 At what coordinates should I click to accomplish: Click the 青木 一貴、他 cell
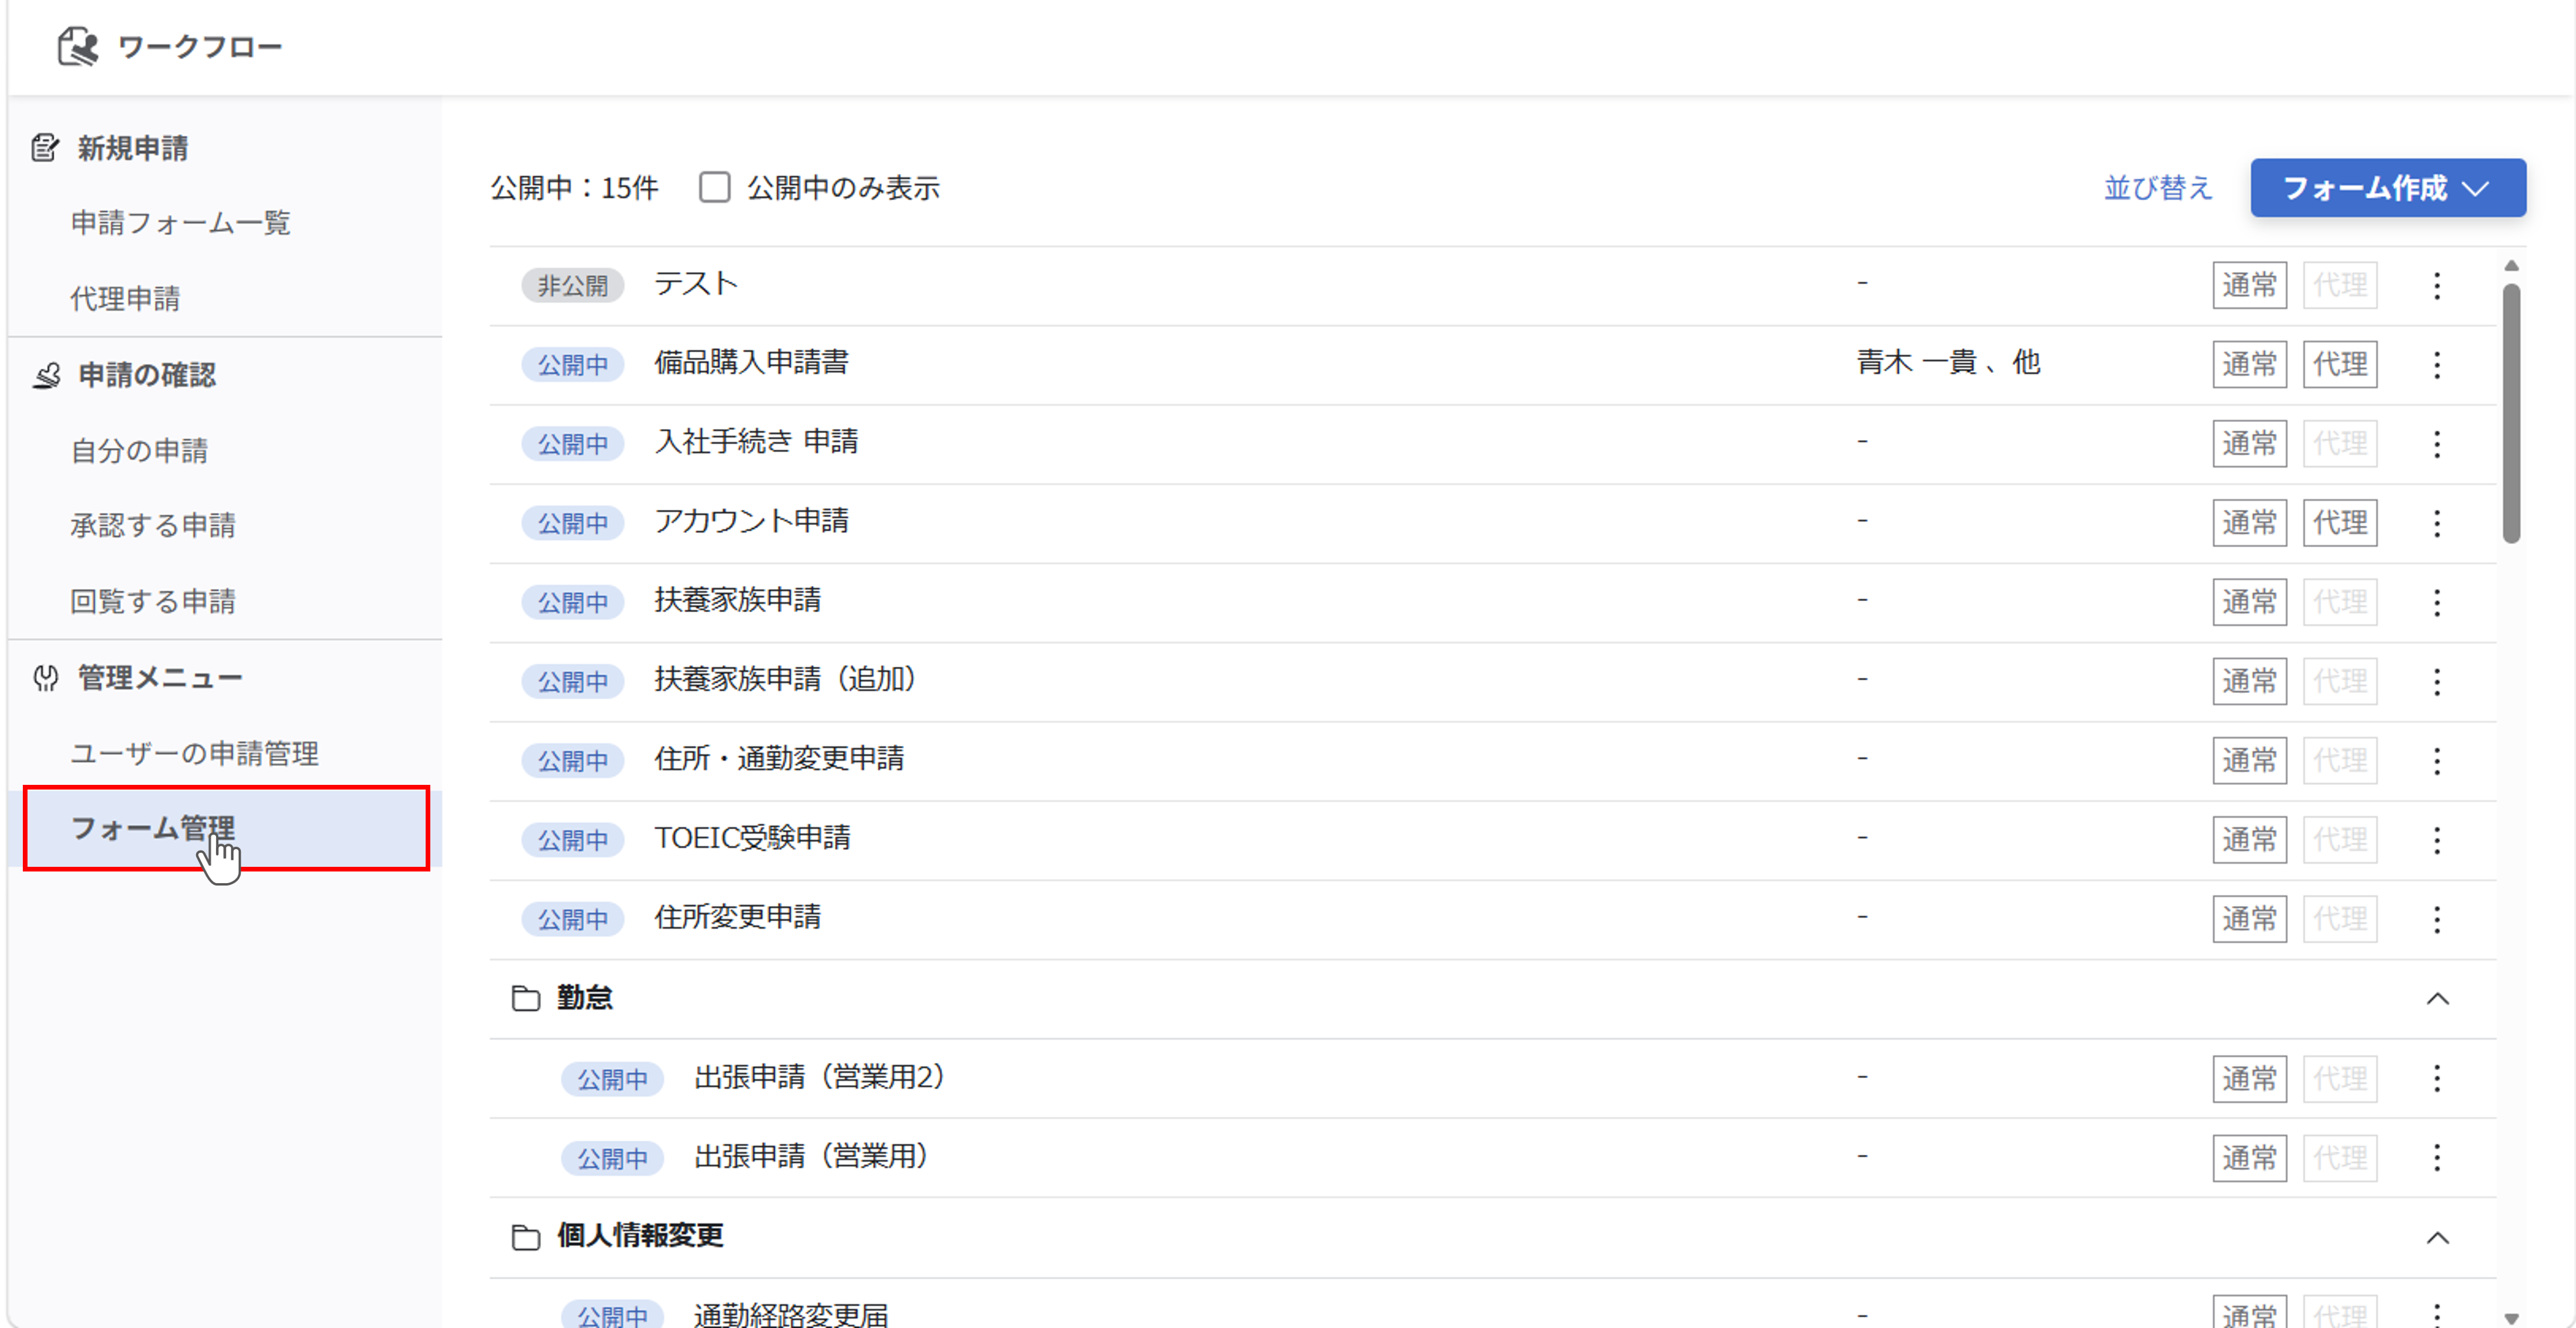click(x=1948, y=362)
